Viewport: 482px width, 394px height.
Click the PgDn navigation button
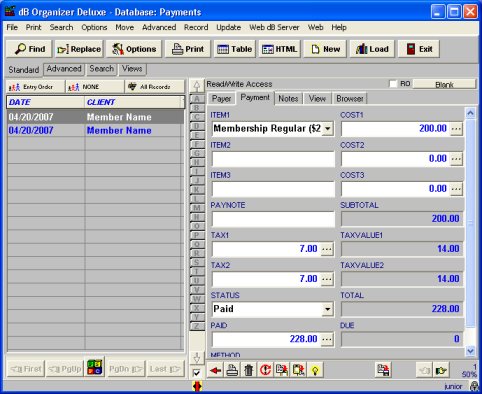[x=126, y=369]
